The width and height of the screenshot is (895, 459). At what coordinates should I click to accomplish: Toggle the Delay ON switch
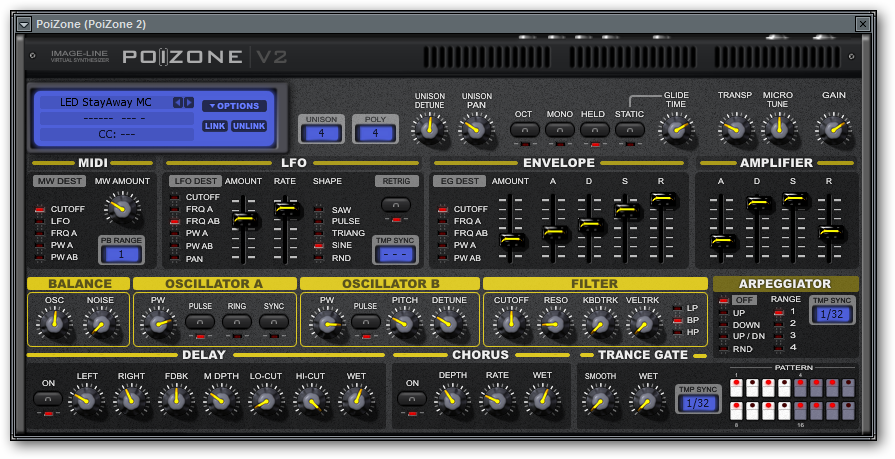tap(47, 399)
